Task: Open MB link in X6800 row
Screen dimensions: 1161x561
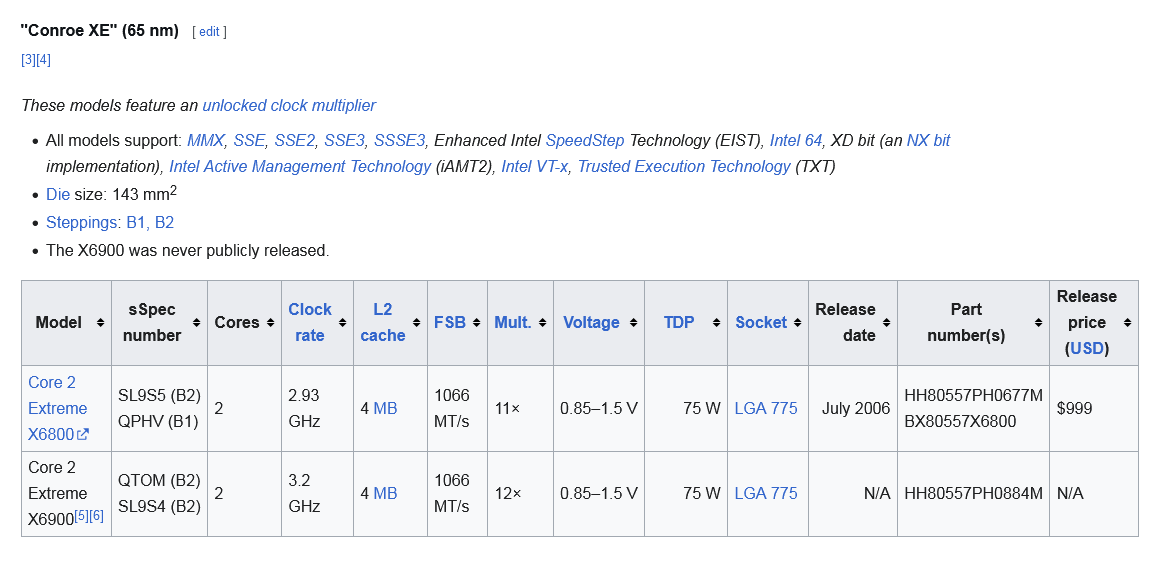Action: (385, 409)
